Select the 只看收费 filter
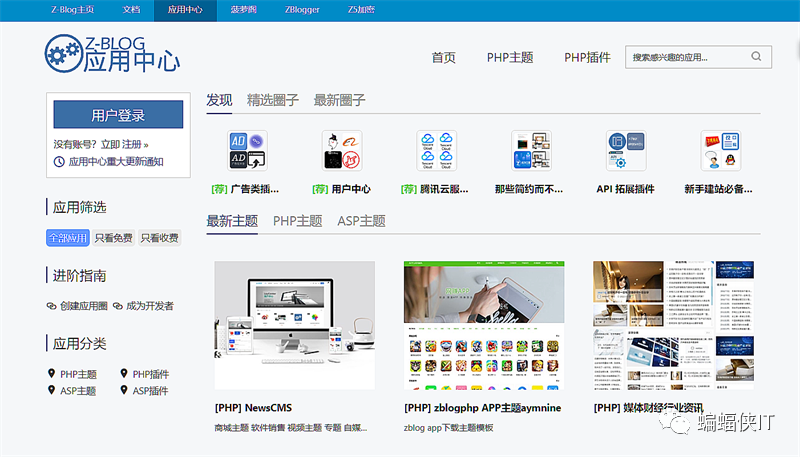The height and width of the screenshot is (457, 800). [160, 238]
